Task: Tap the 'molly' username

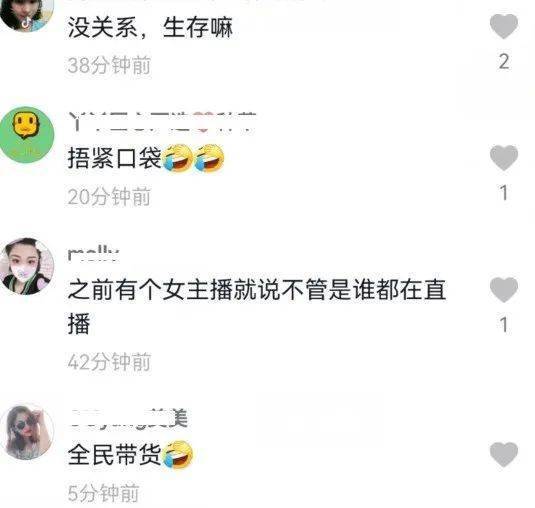Action: 93,254
